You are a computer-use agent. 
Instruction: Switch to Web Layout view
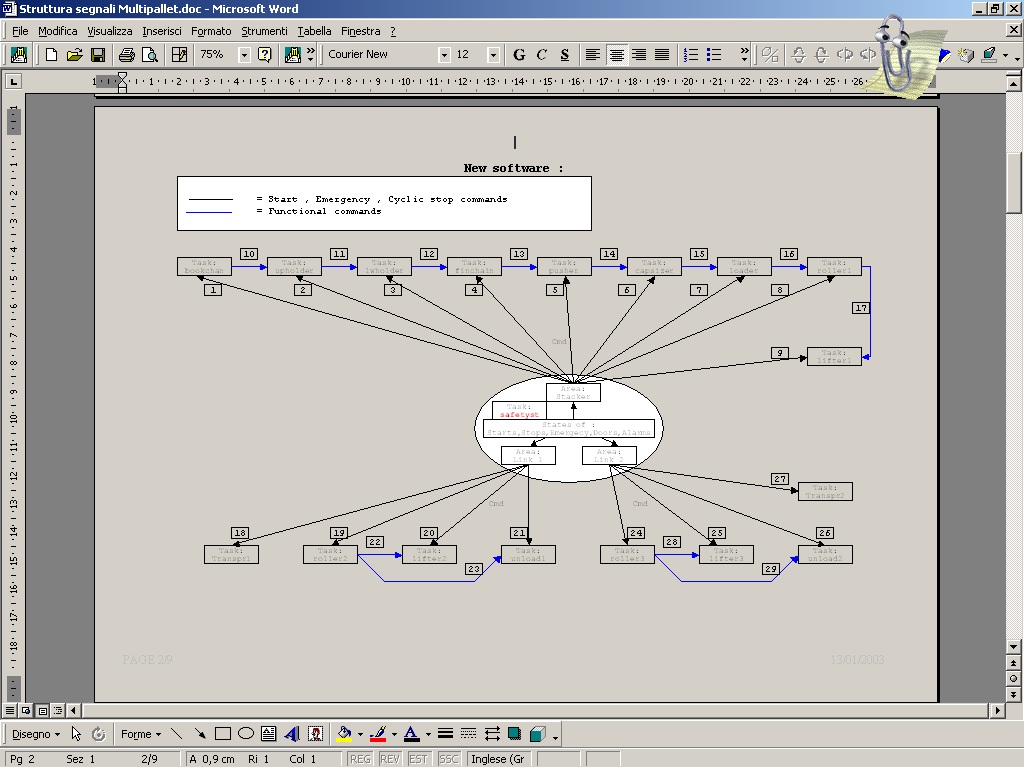pyautogui.click(x=26, y=711)
